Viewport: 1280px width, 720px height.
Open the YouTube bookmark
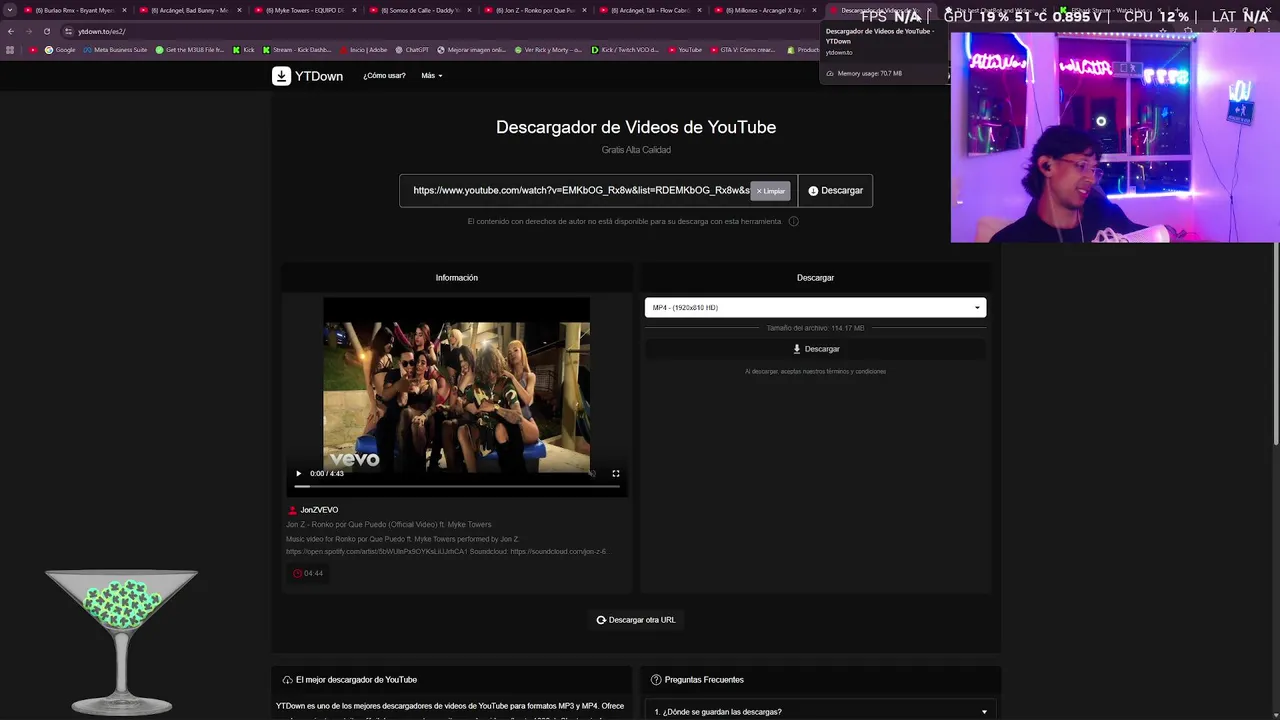click(685, 50)
